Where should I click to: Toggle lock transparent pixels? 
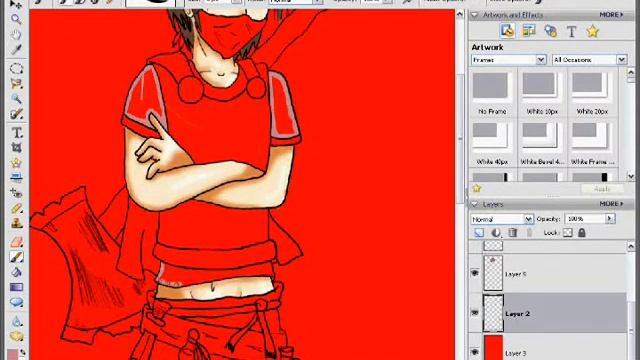click(x=567, y=233)
